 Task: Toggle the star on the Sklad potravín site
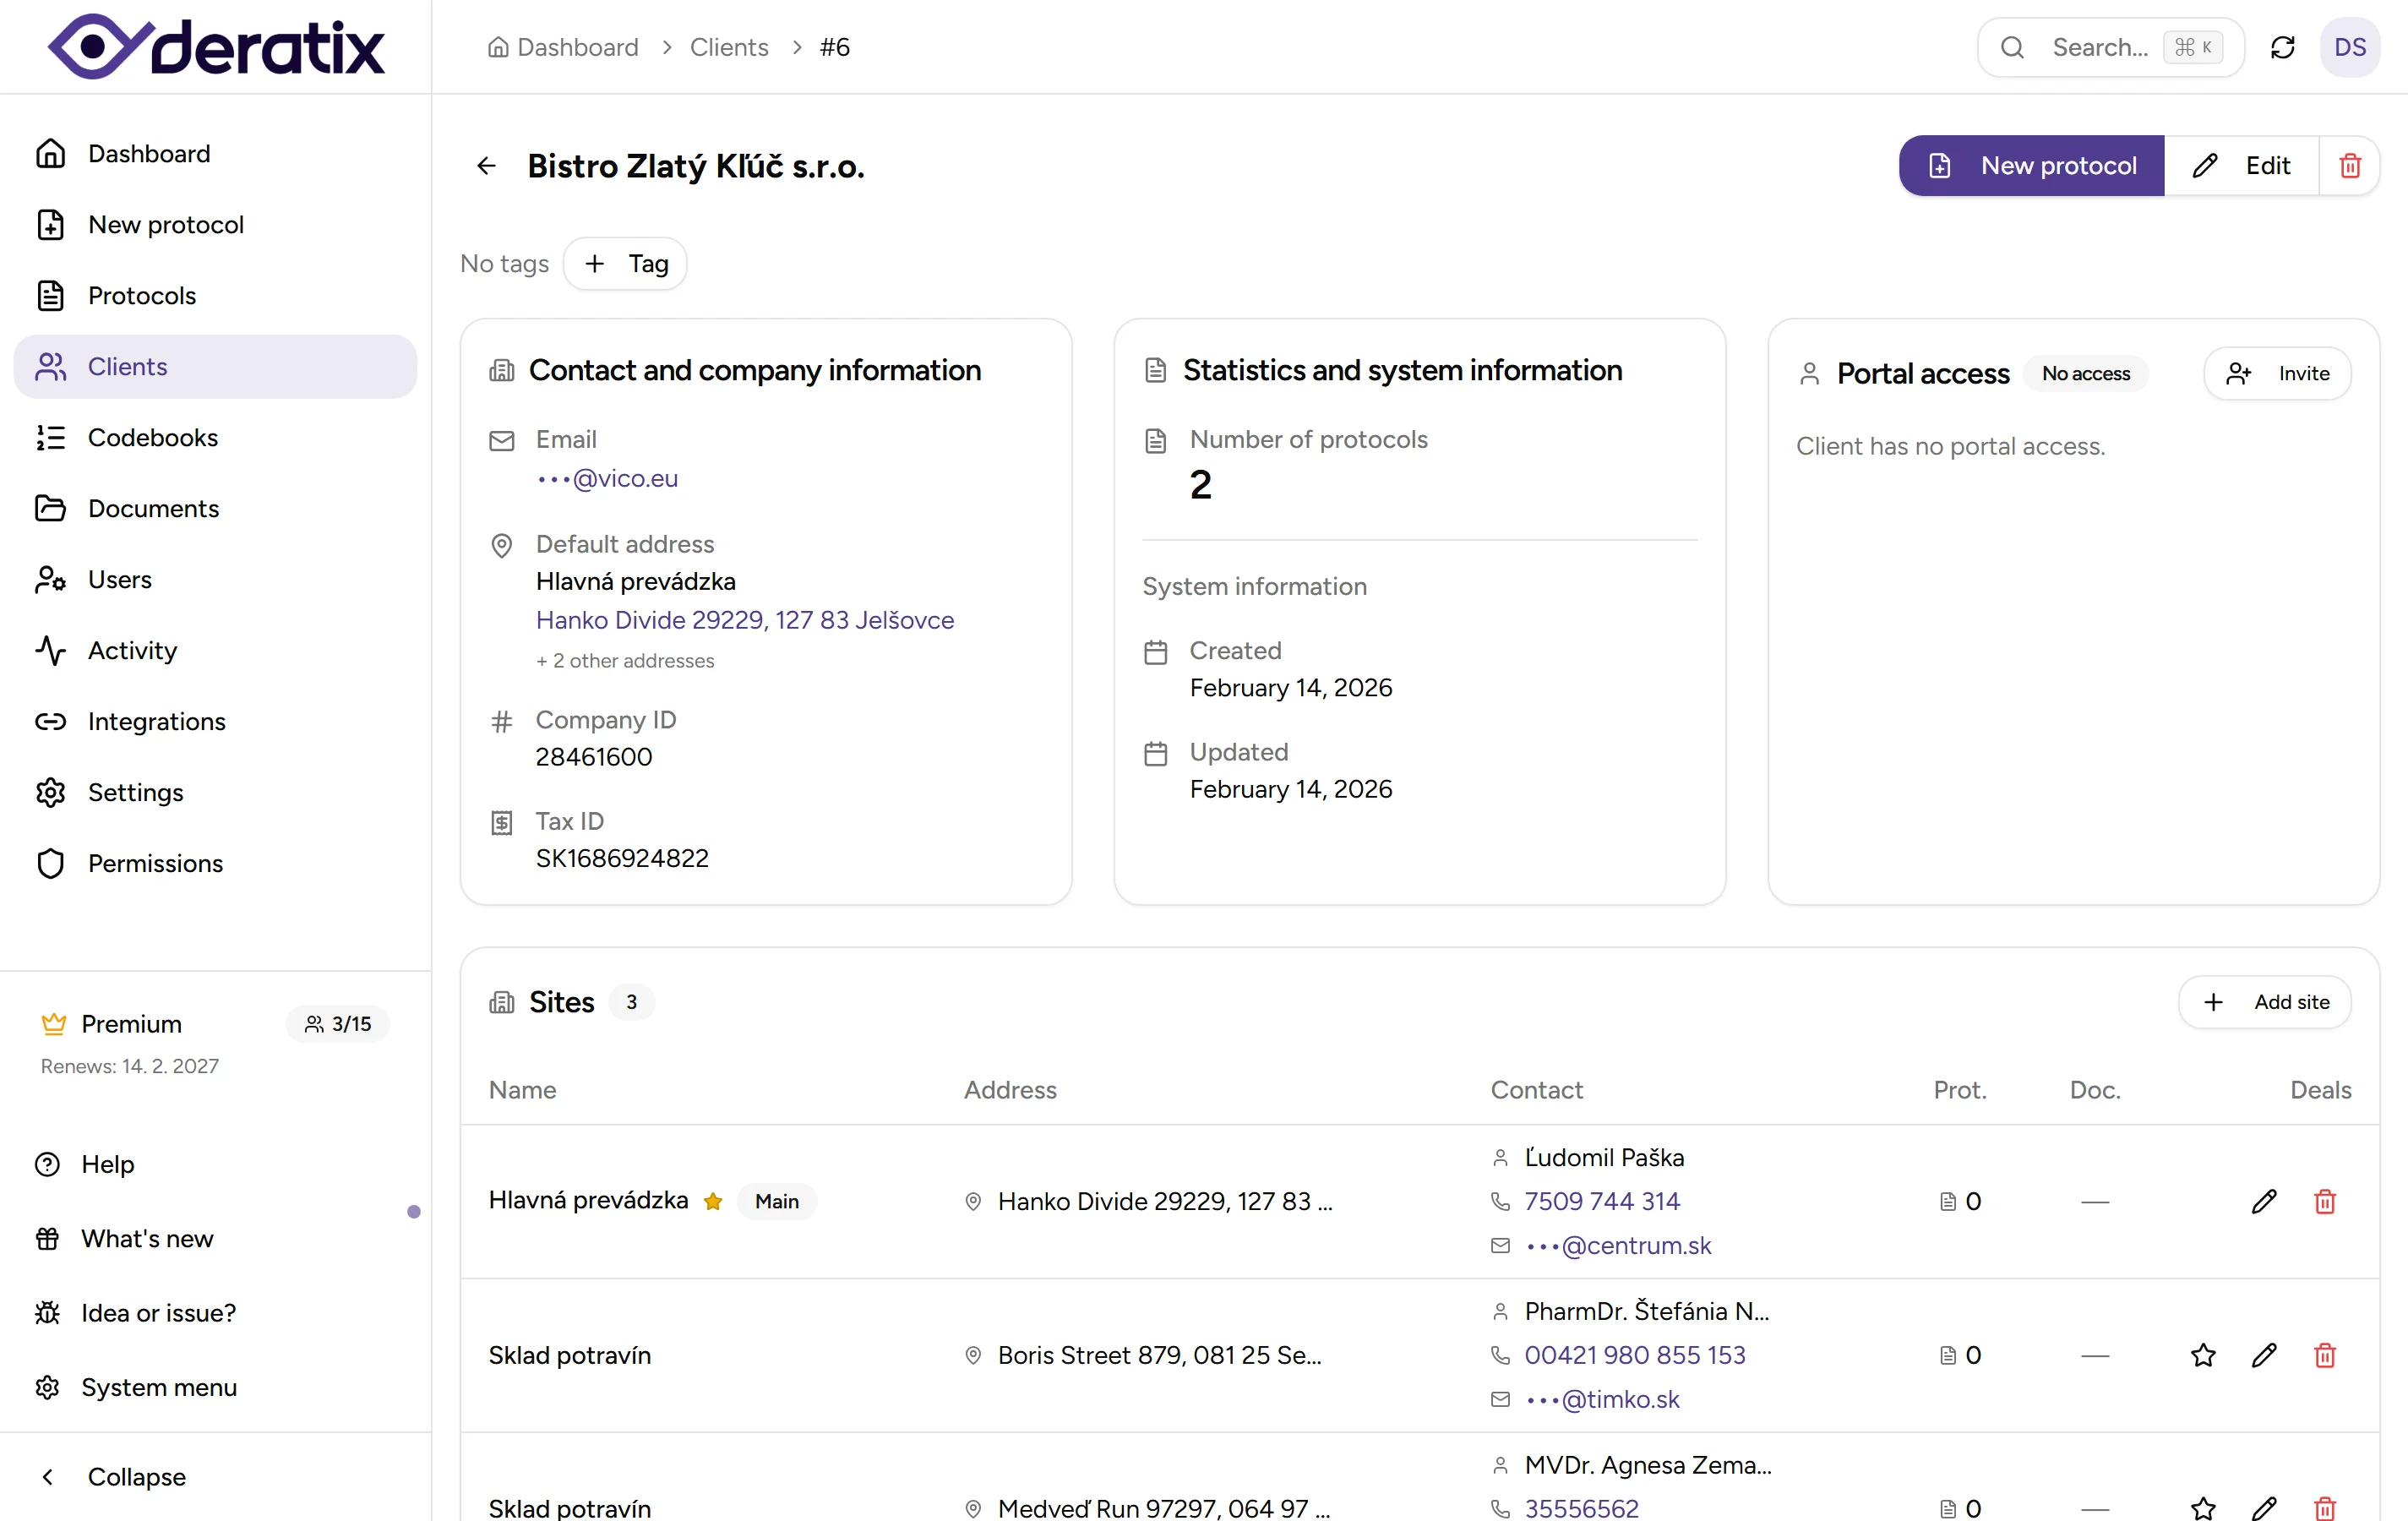click(2203, 1355)
